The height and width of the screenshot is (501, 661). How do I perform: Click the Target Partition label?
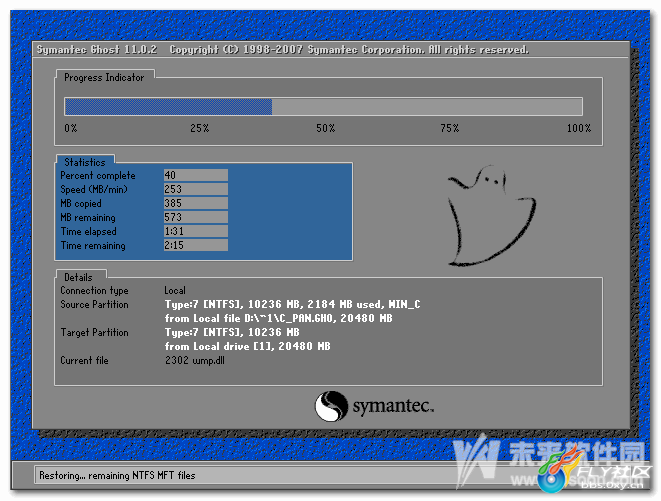click(94, 333)
